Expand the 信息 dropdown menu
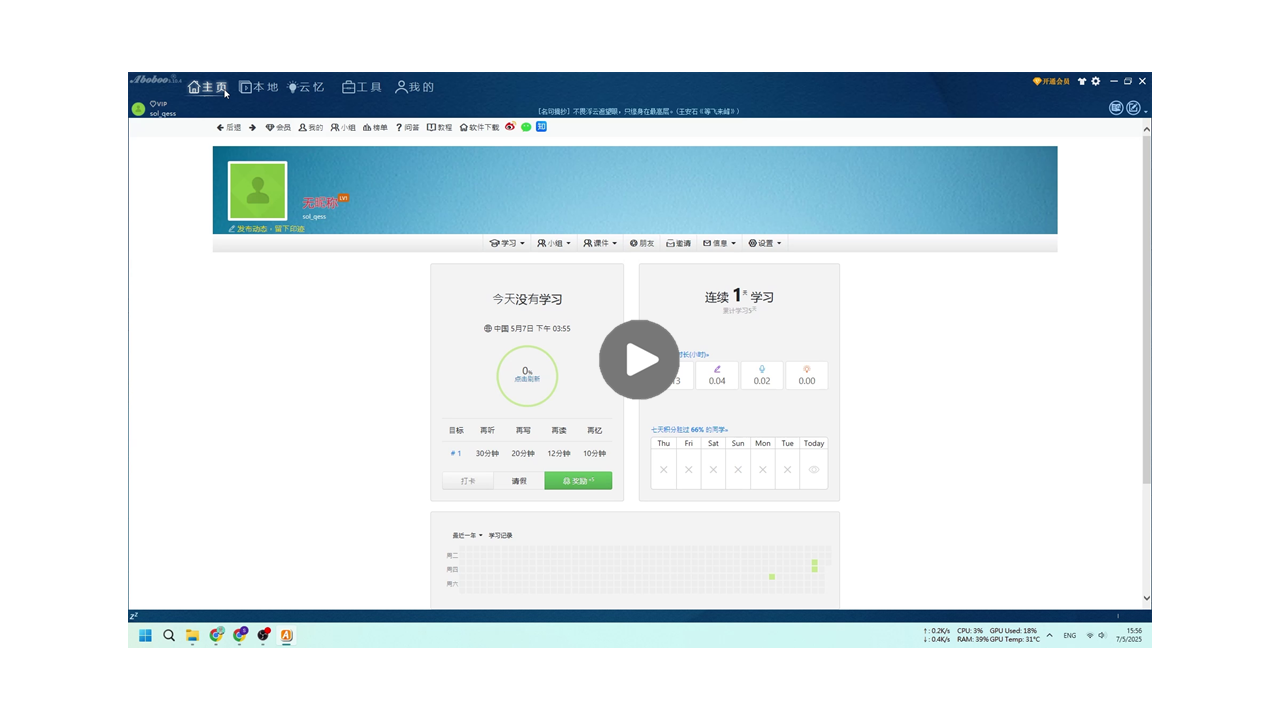1280x720 pixels. [x=720, y=243]
